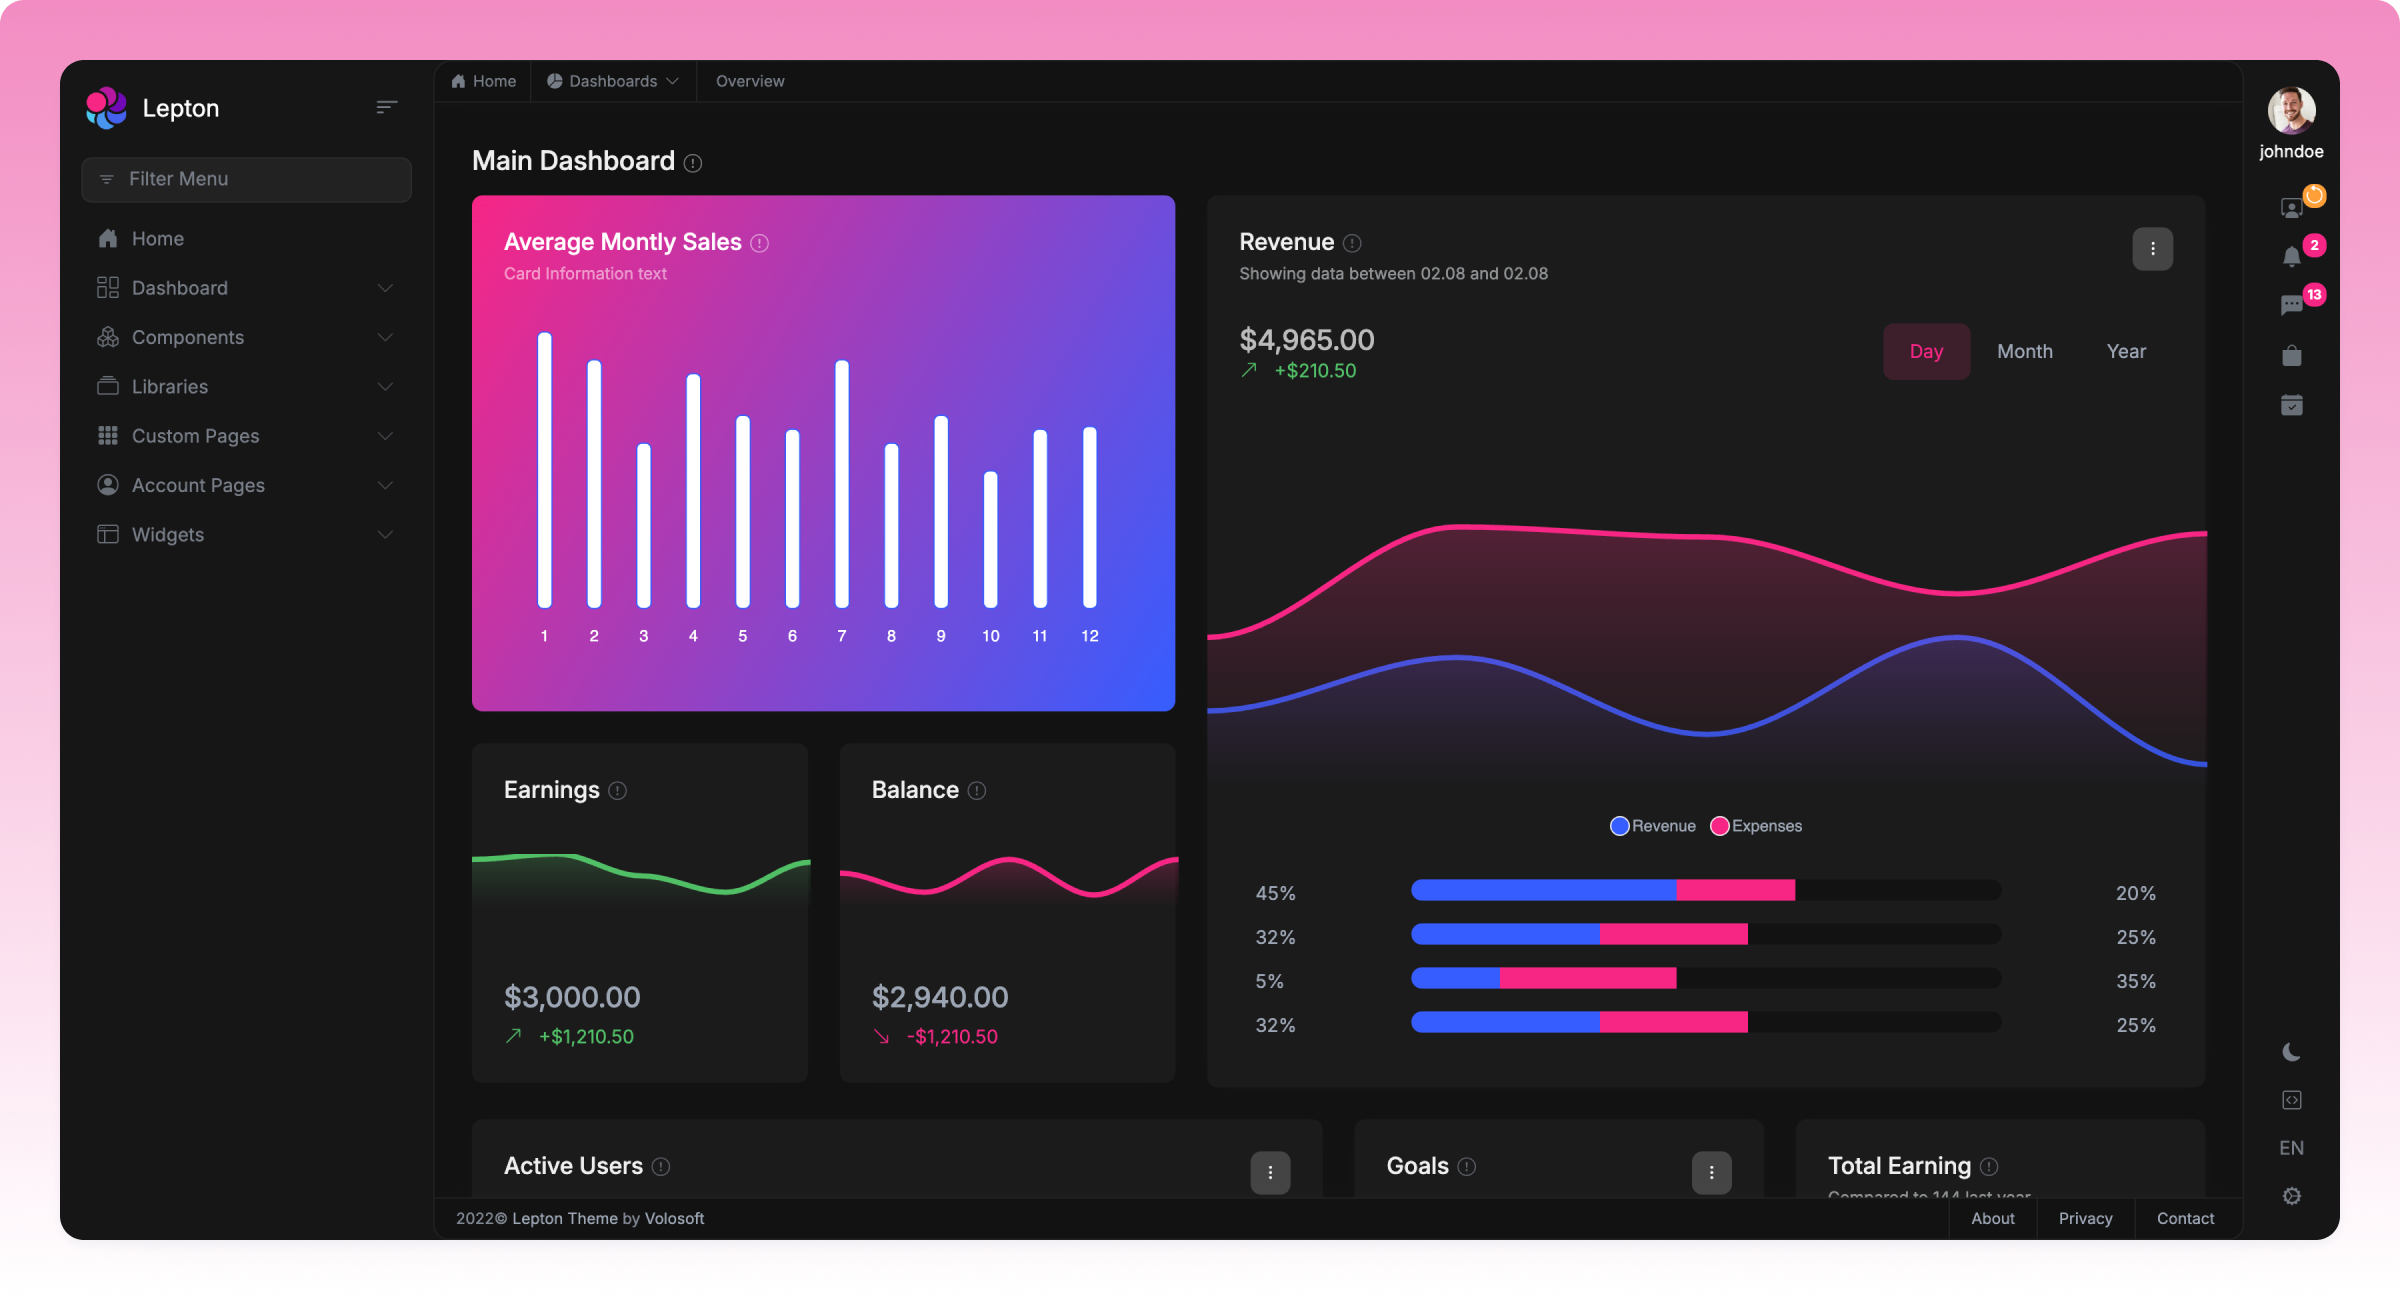The image size is (2400, 1300).
Task: Open the chat messages icon
Action: (x=2291, y=305)
